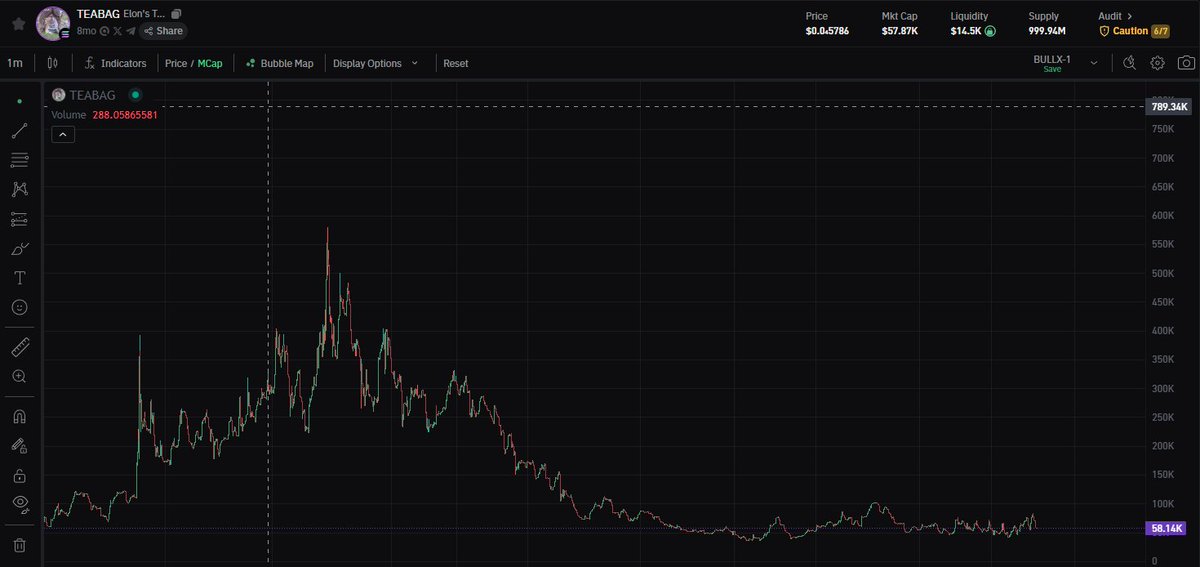Screen dimensions: 1200x567
Task: Take a chart snapshot with camera icon
Action: click(1185, 63)
